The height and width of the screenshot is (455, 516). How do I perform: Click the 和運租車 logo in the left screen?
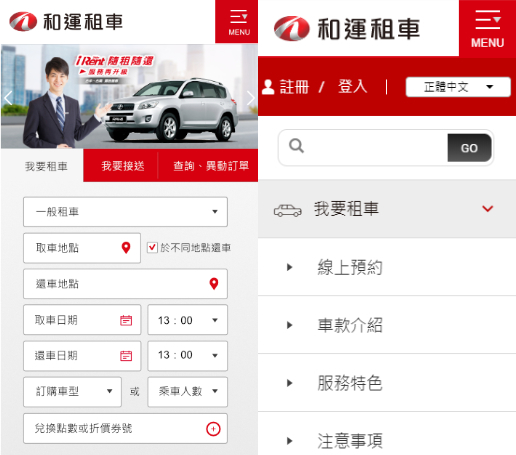[66, 22]
